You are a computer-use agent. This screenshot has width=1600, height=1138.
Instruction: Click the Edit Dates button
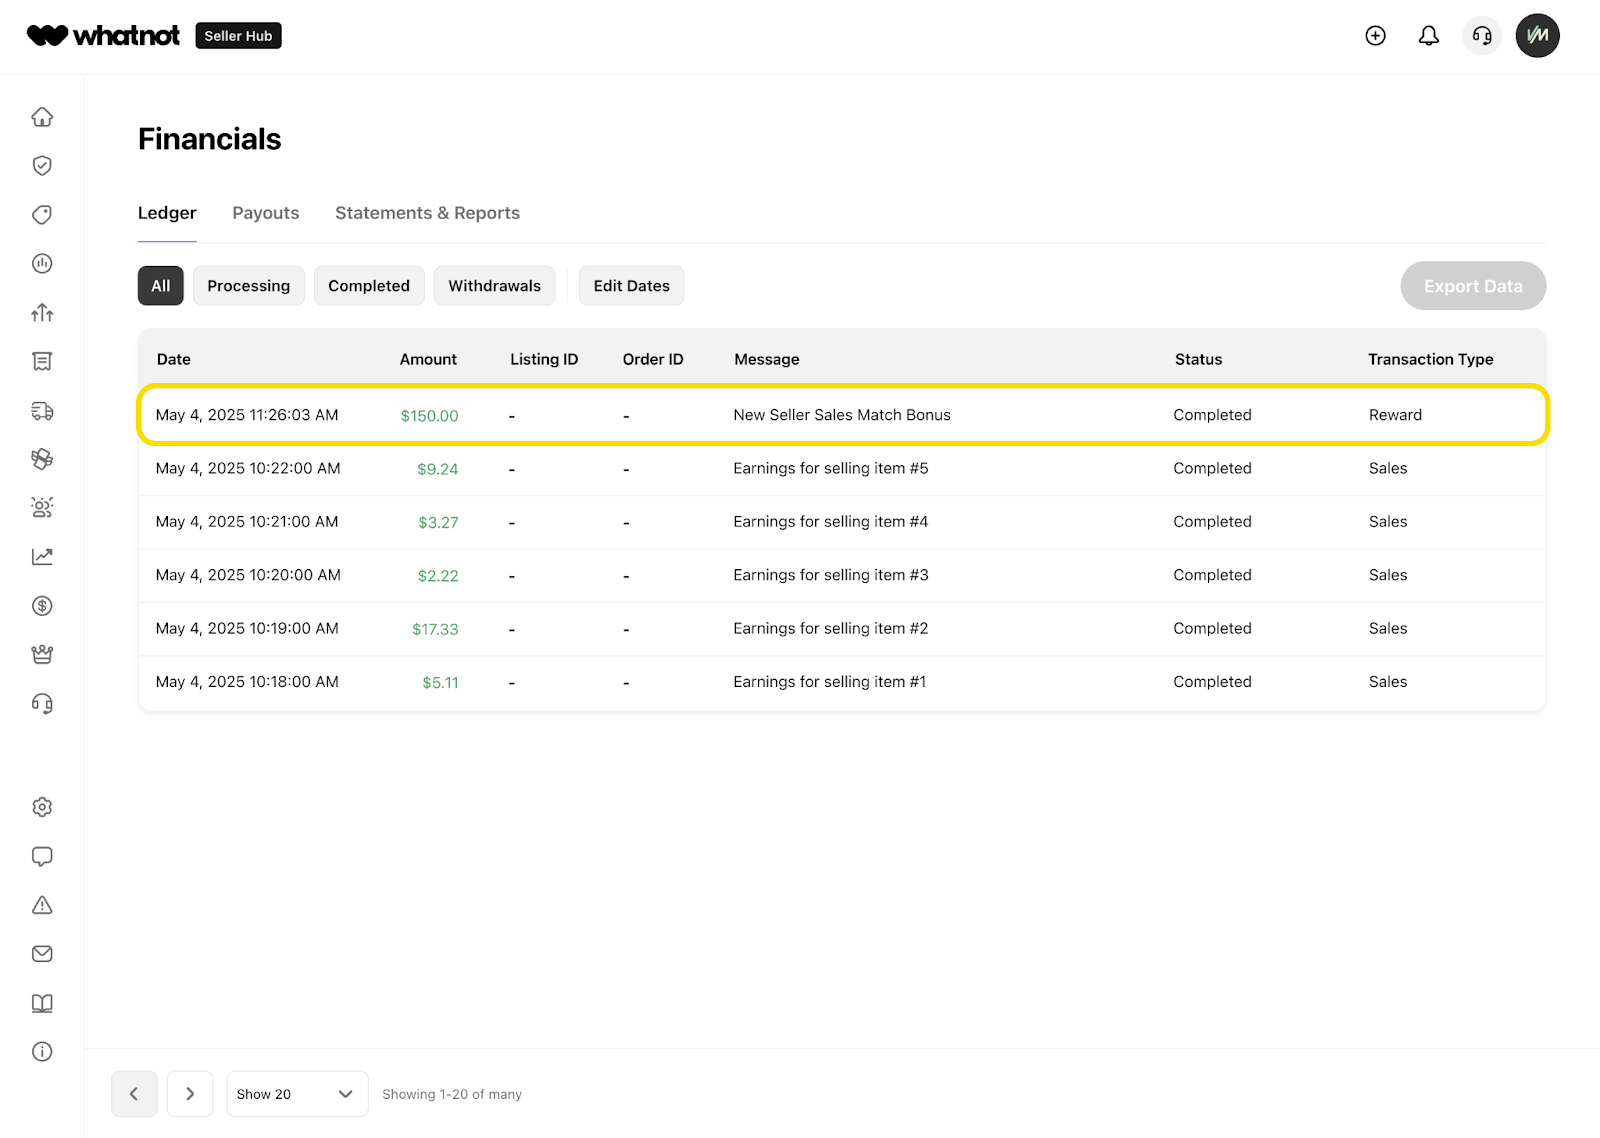[631, 286]
